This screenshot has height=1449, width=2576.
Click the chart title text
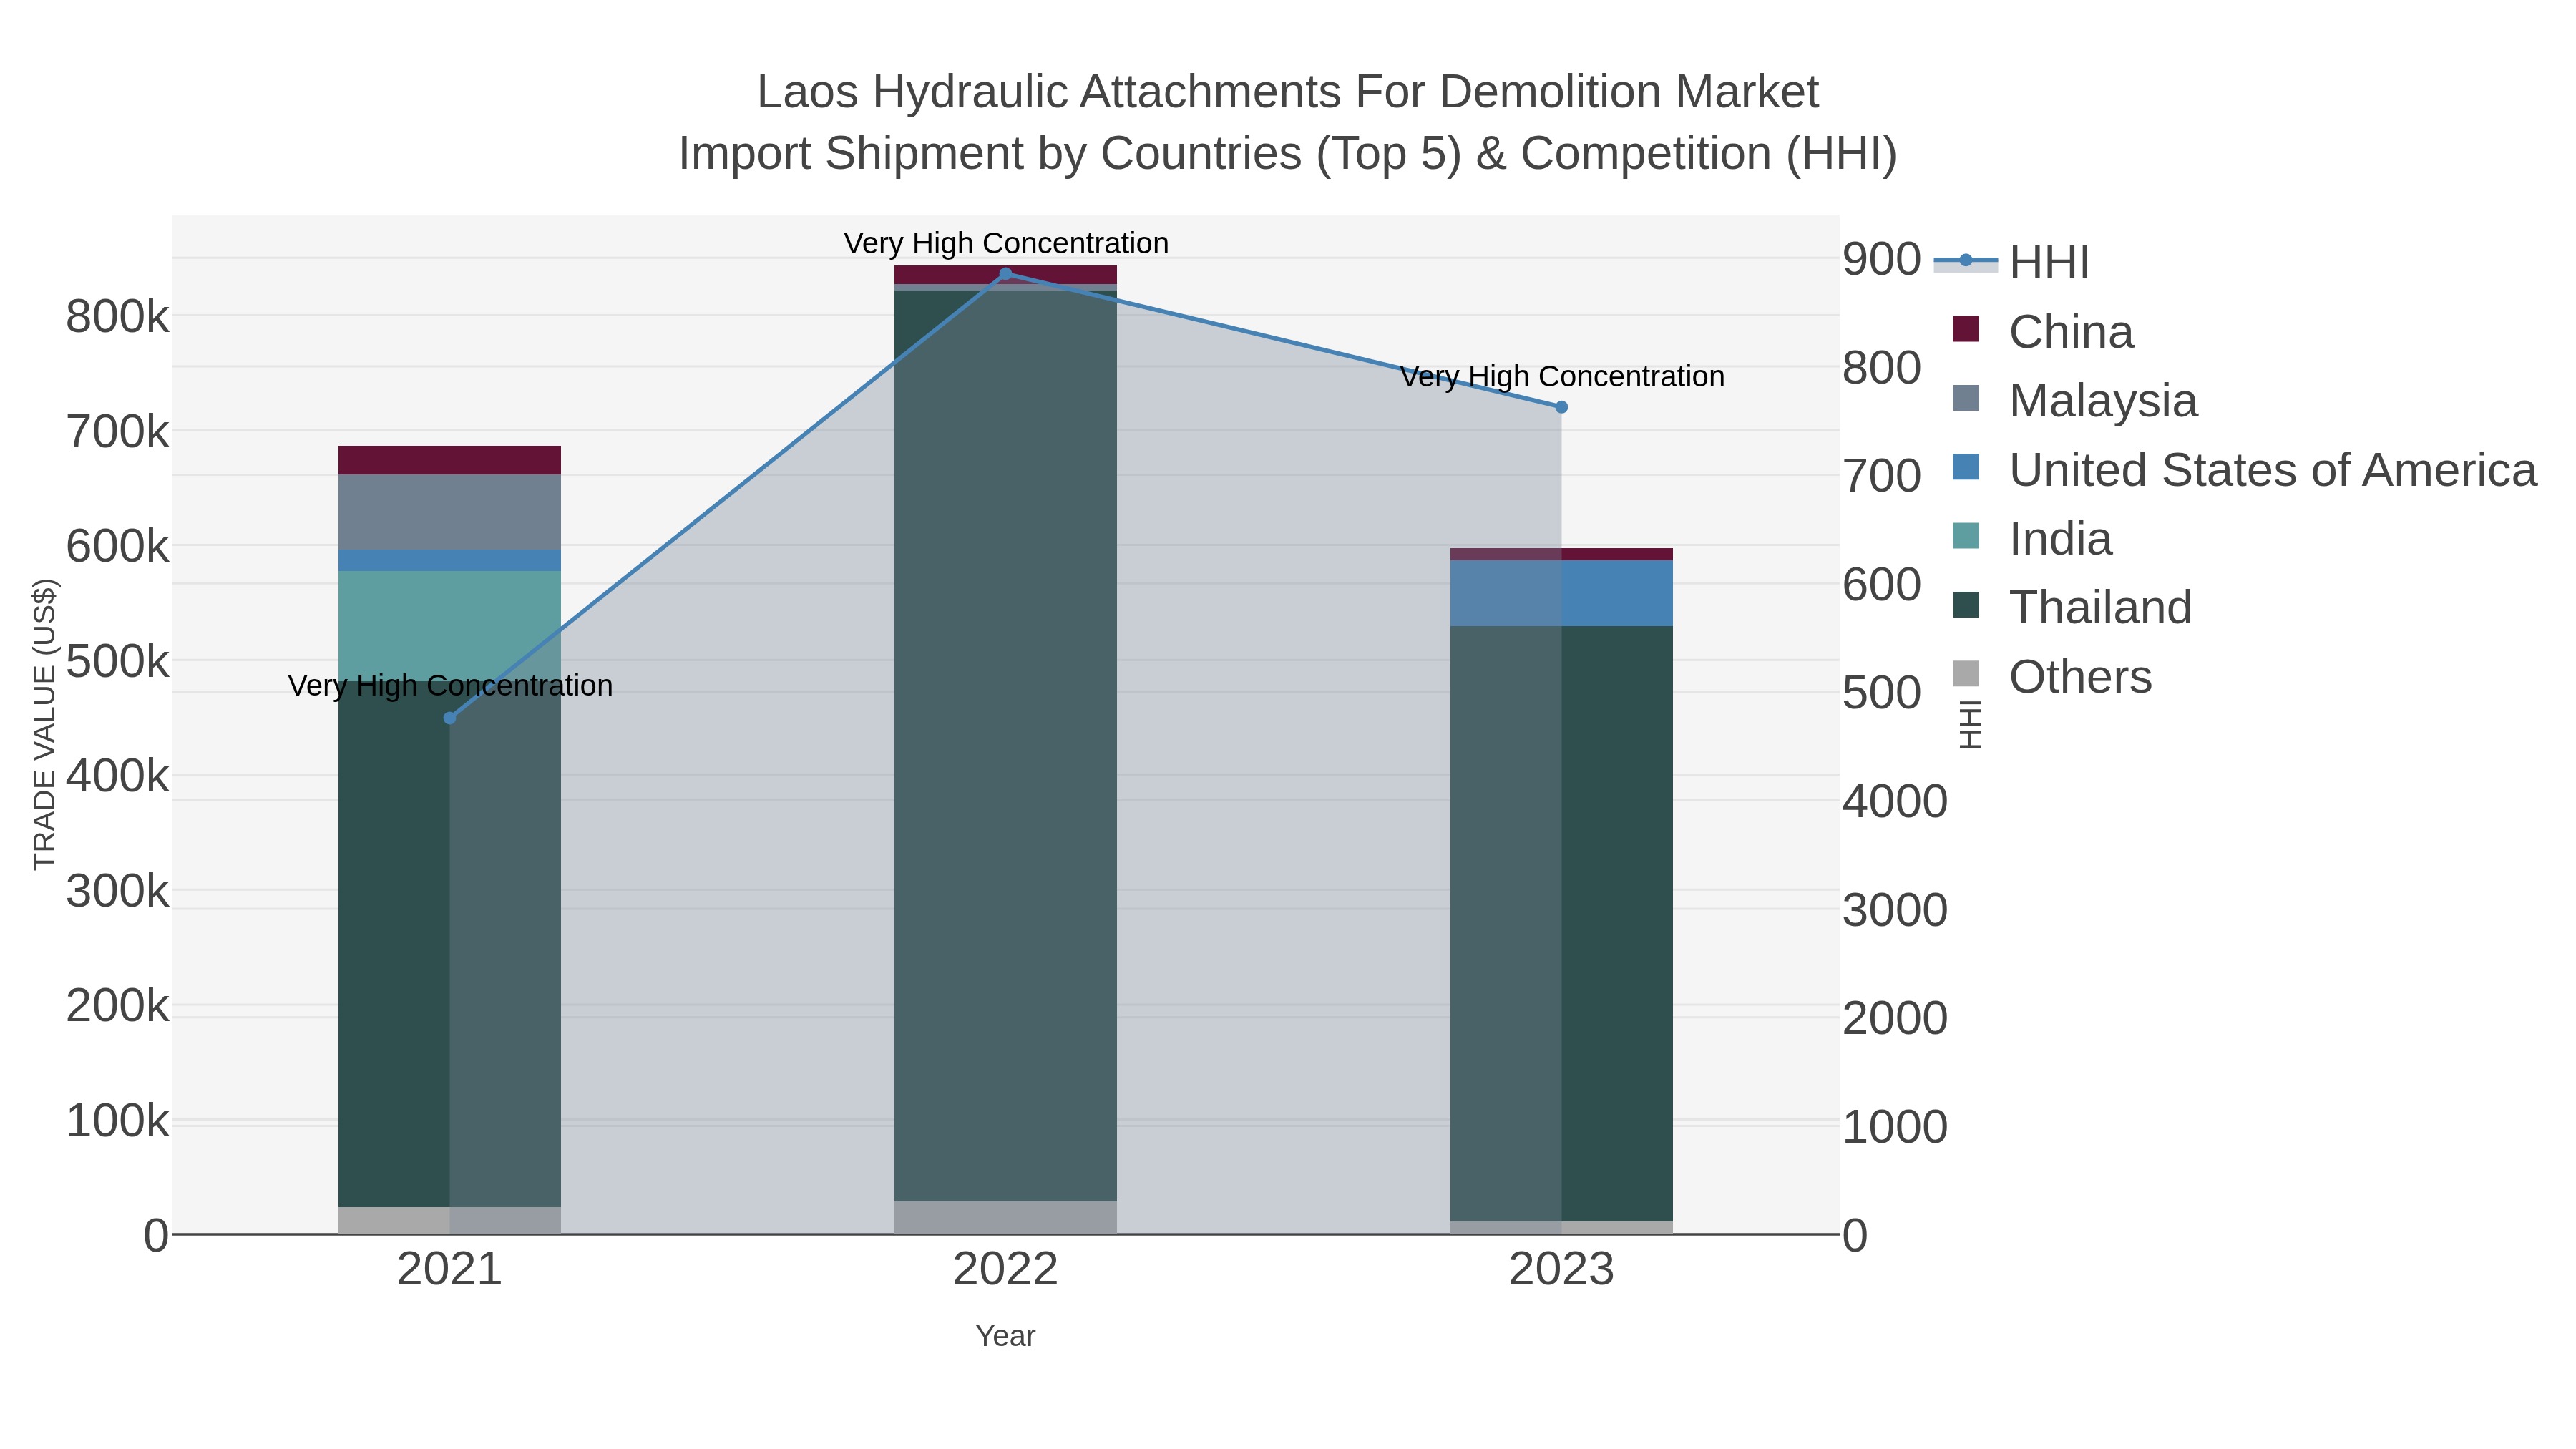(1288, 122)
